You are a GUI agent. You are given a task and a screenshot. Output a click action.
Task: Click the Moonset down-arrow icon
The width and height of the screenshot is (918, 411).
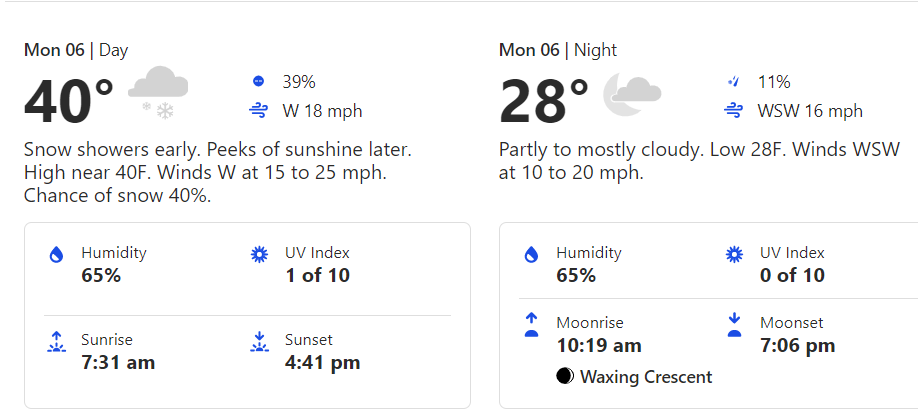734,325
